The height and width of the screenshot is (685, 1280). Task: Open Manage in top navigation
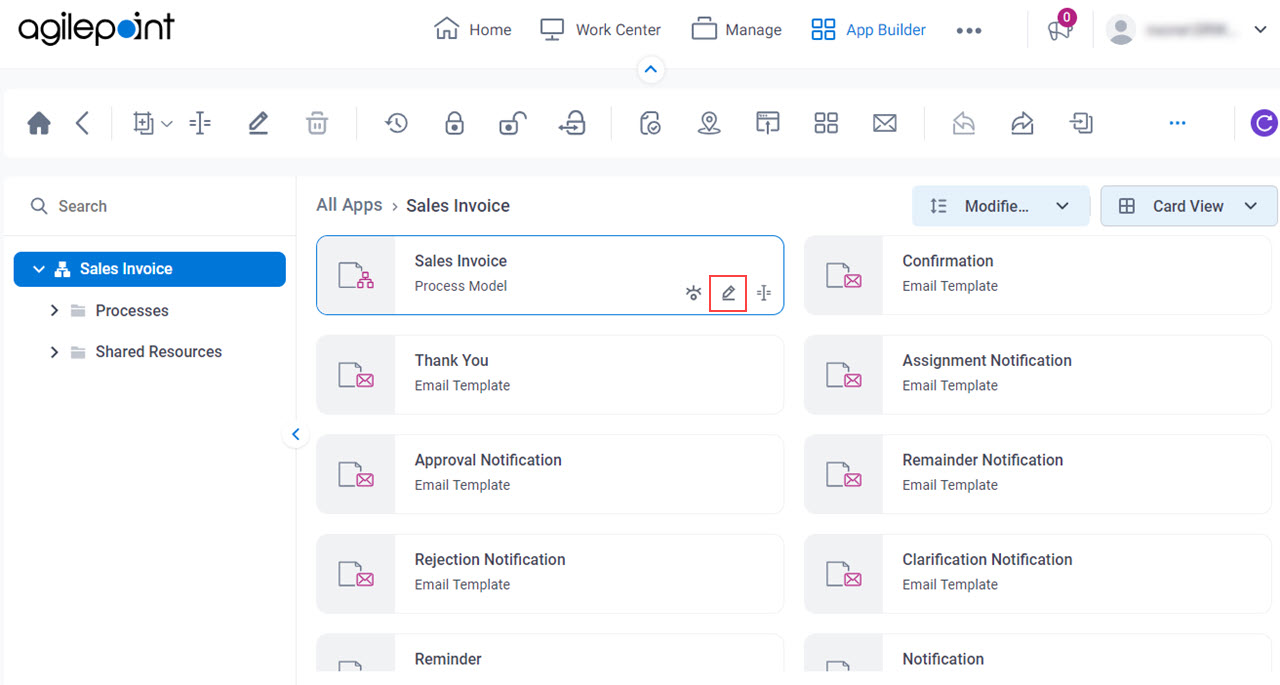pos(736,30)
